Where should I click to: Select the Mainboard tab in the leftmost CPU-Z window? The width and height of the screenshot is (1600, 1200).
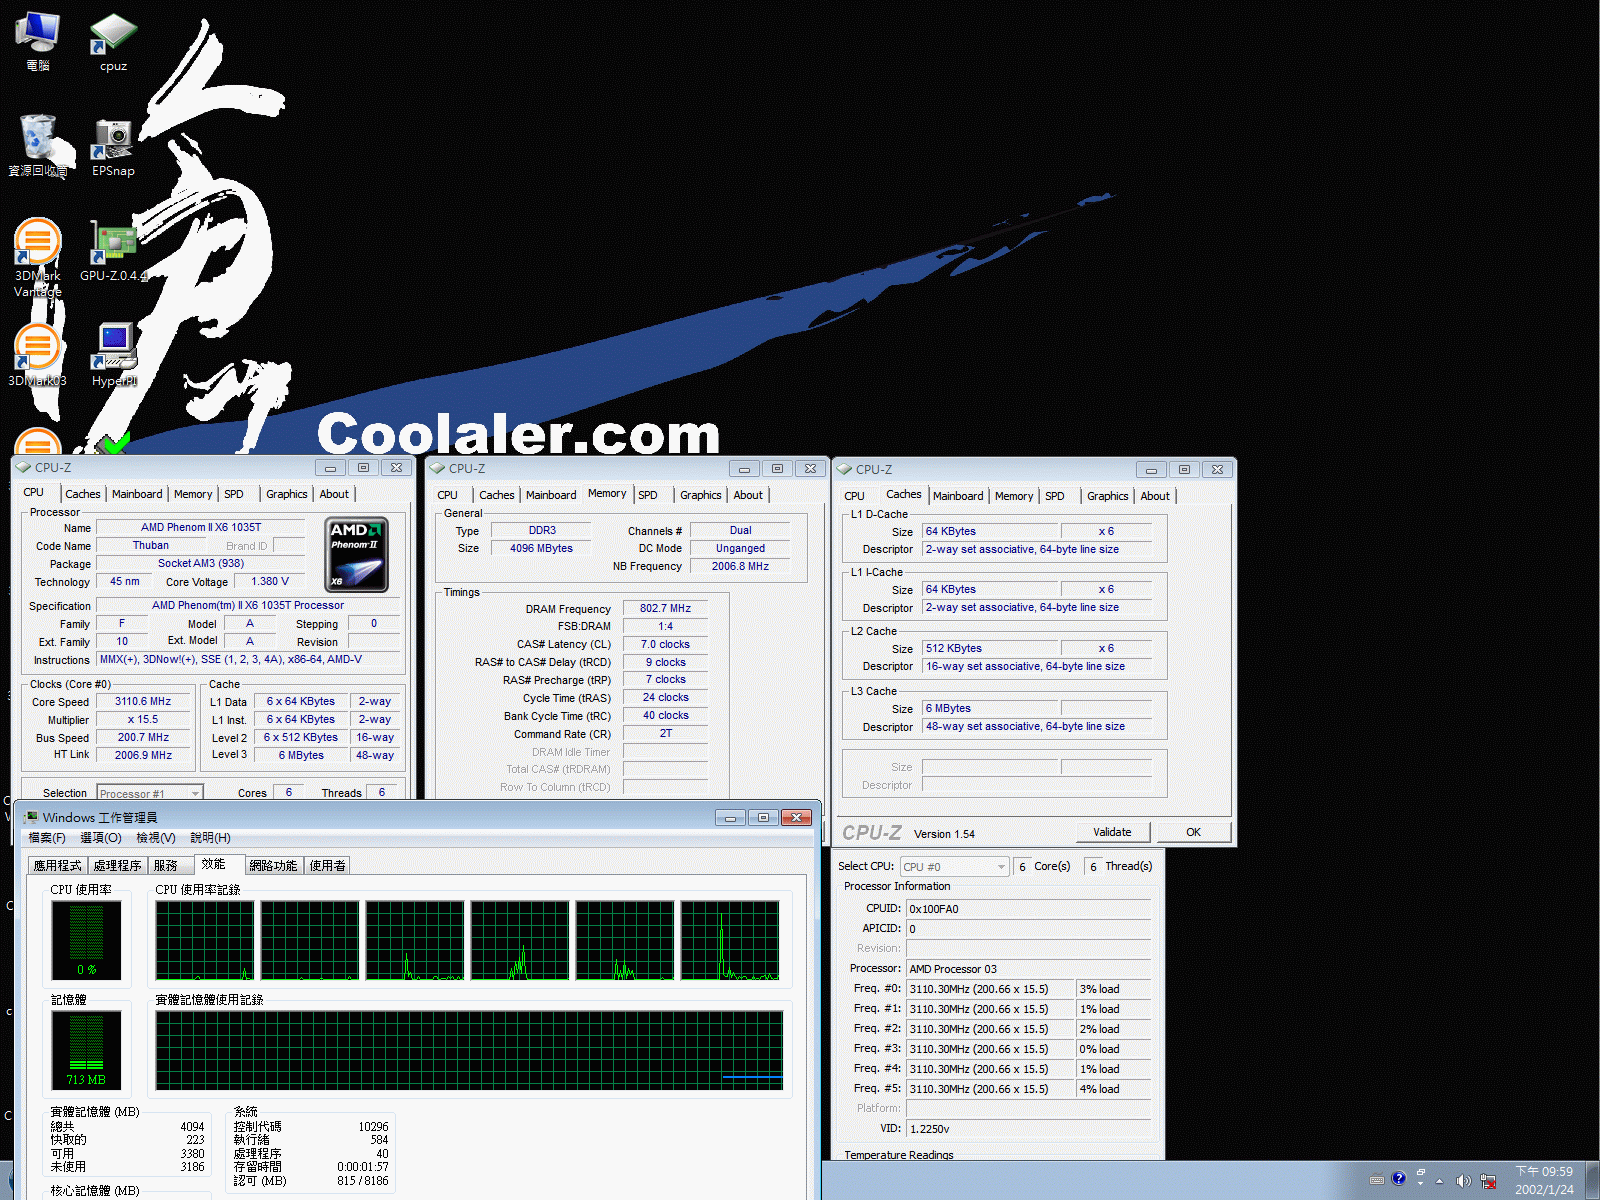coord(137,494)
